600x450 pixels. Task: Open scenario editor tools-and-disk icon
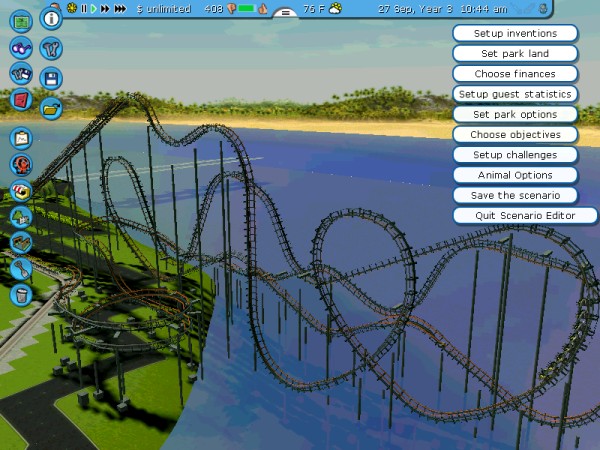pos(21,73)
